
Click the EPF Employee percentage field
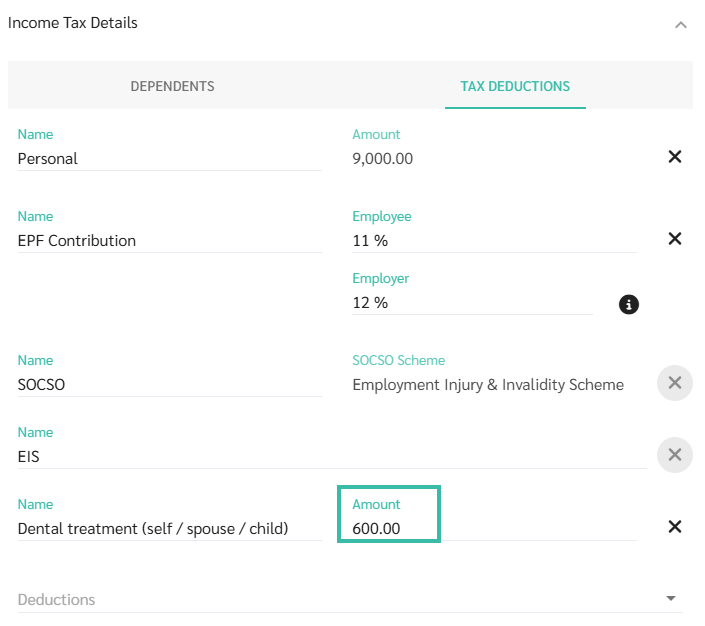pos(494,240)
